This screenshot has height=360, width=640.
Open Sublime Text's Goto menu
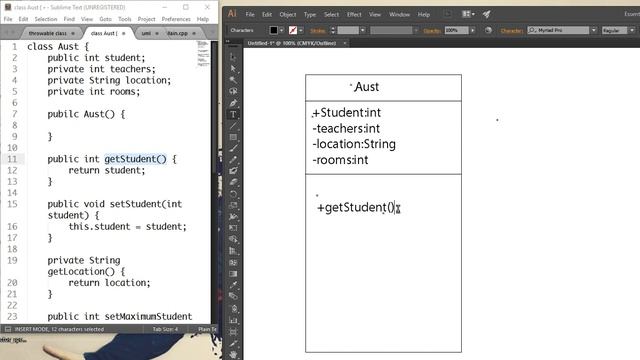105,19
